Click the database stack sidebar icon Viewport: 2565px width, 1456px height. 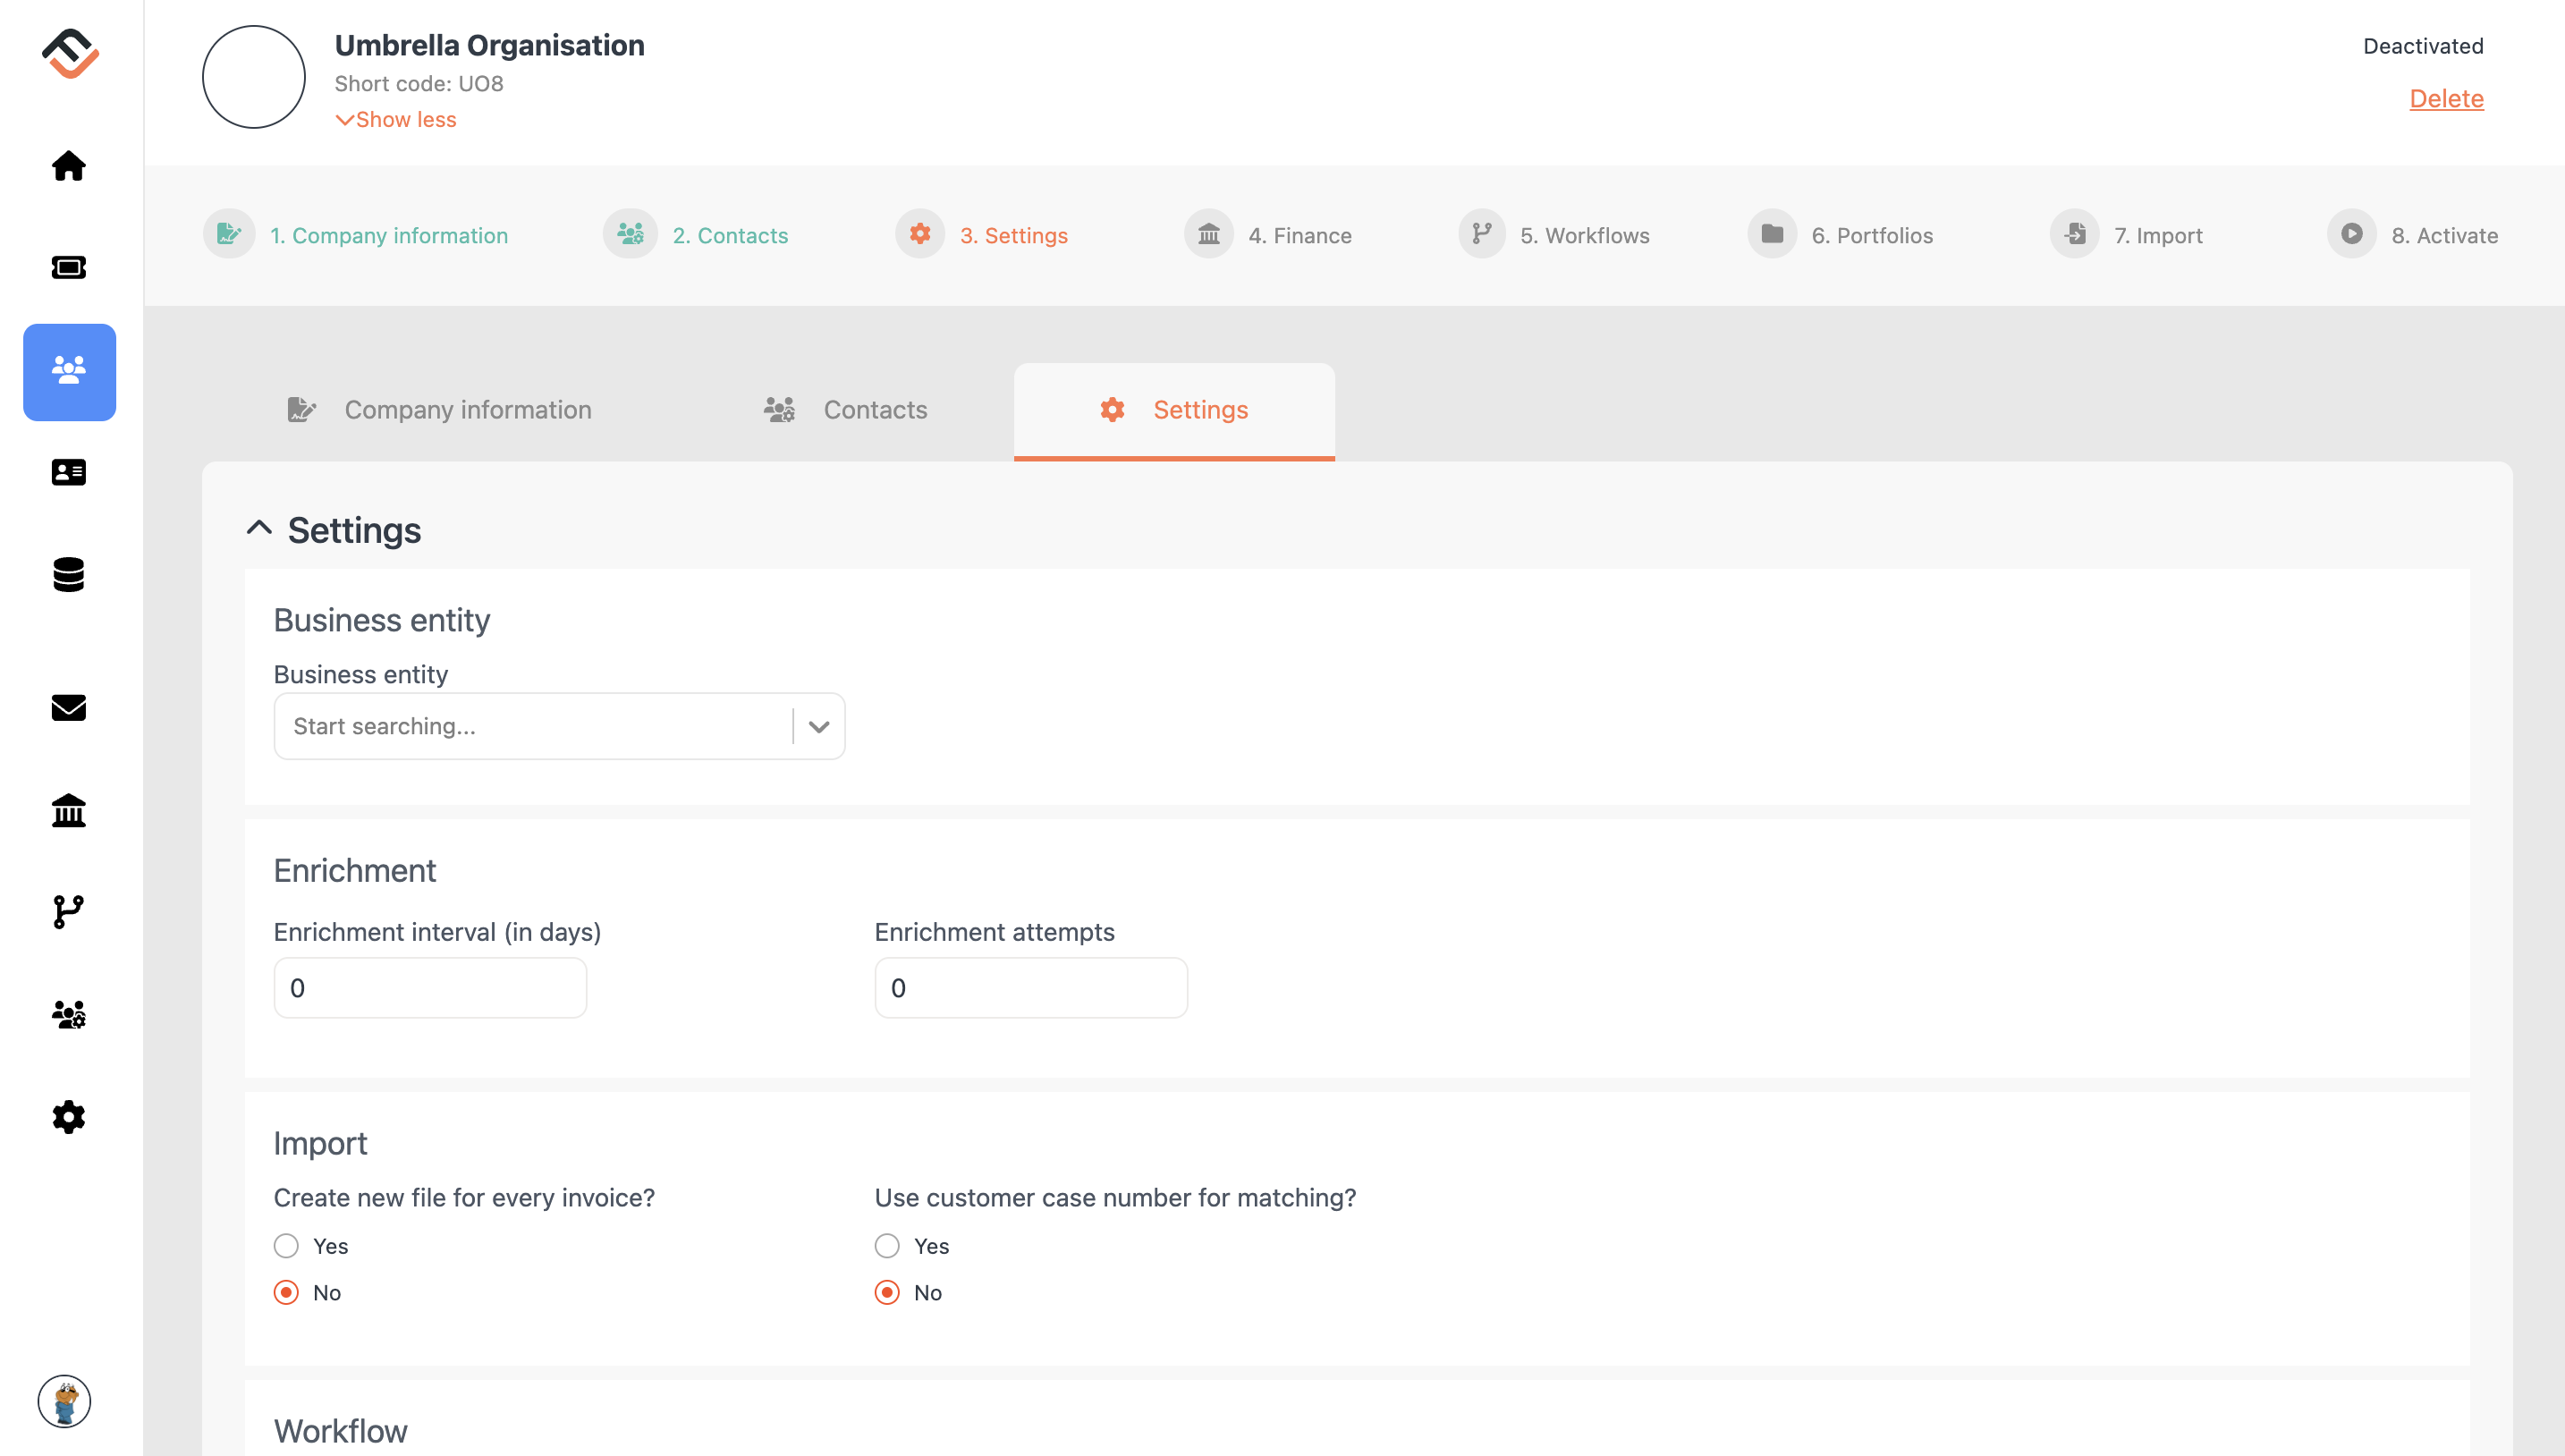coord(69,574)
